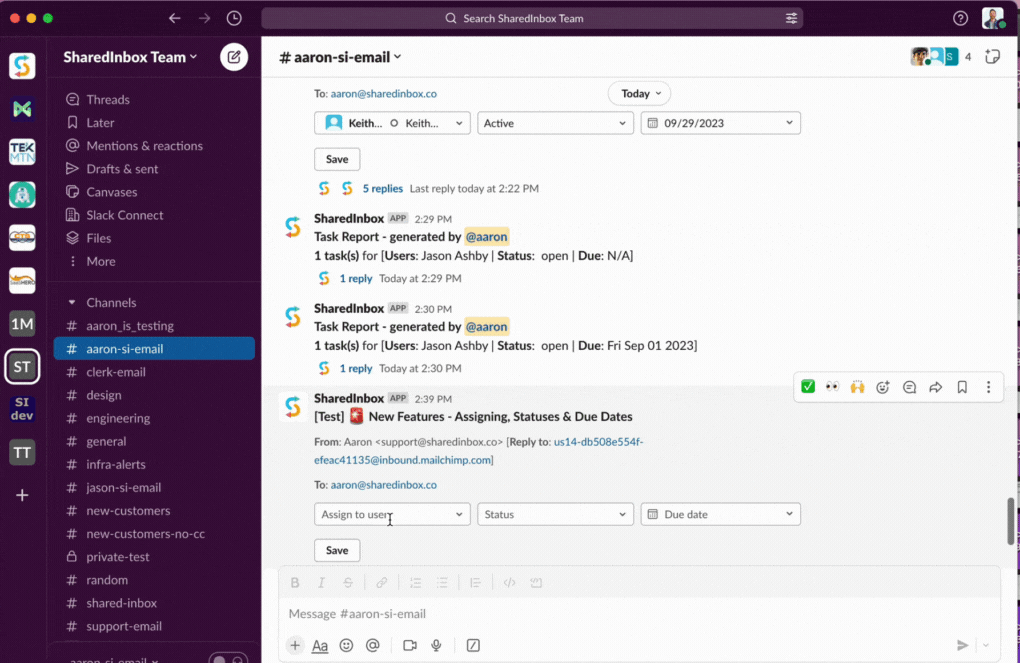Reply in thread icon on message
This screenshot has height=663, width=1020.
click(909, 387)
